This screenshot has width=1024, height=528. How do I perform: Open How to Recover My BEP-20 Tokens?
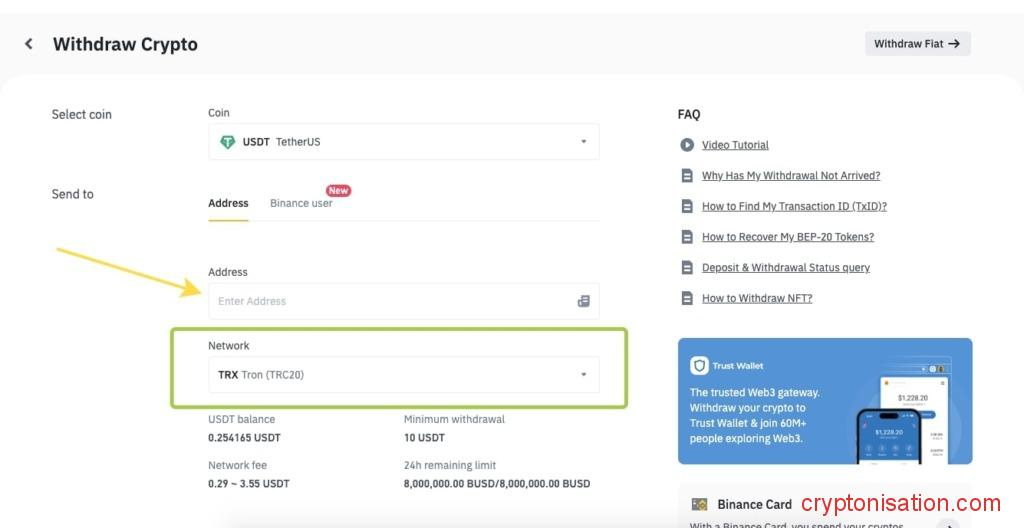788,237
